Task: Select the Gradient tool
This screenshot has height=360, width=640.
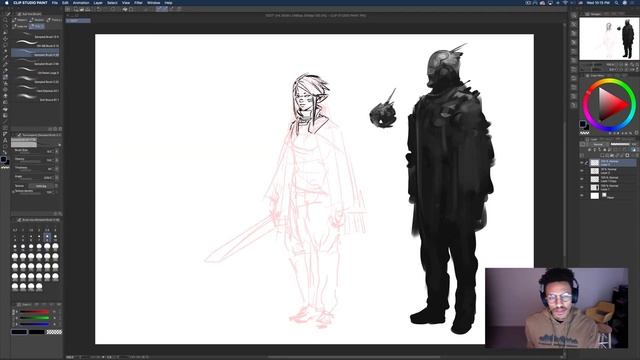Action: pos(5,115)
